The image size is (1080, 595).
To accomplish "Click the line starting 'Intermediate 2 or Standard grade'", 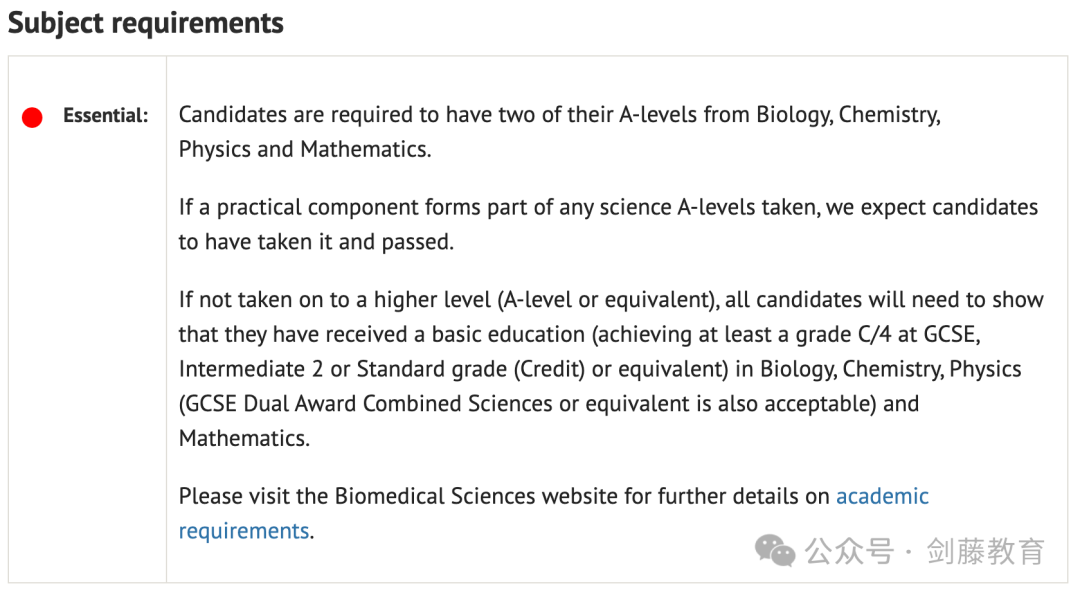I will [x=600, y=369].
